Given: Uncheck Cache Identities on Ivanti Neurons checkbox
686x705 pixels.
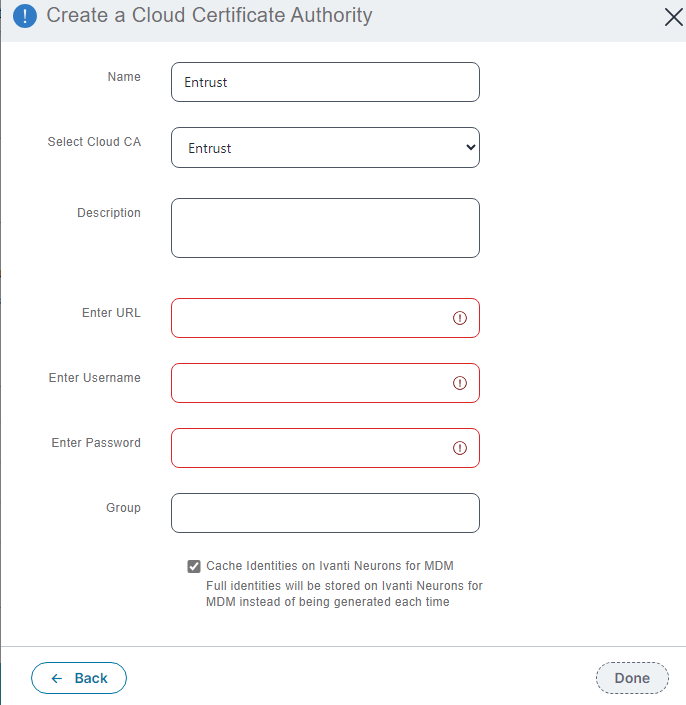Looking at the screenshot, I should pos(194,566).
